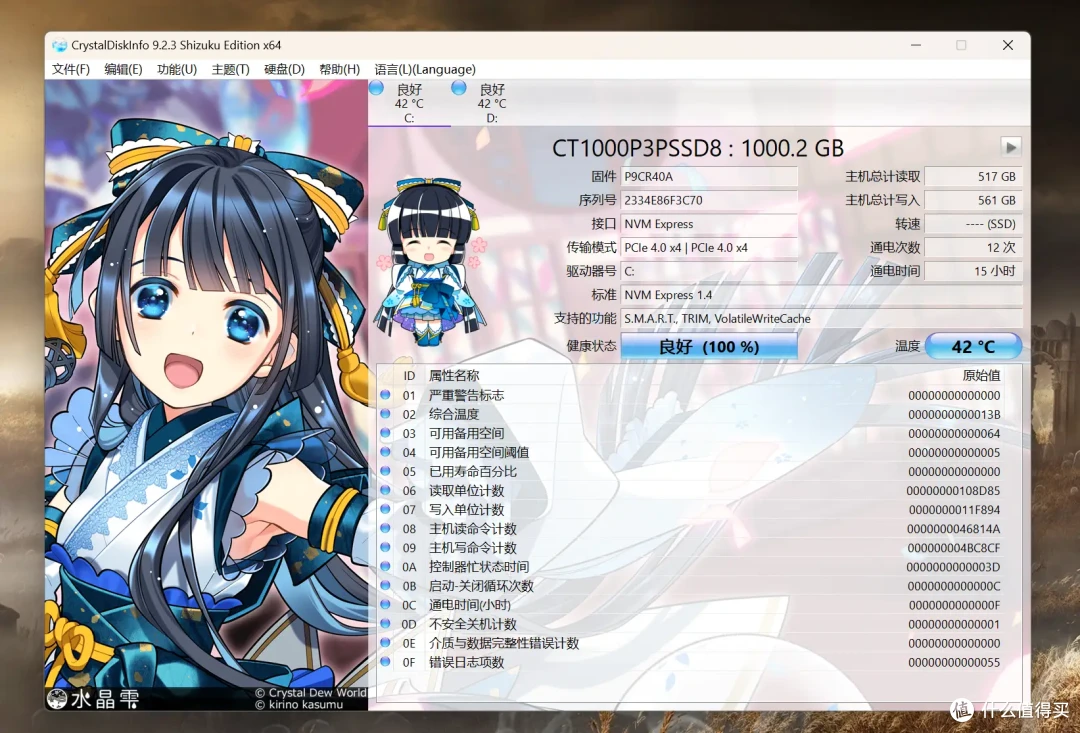Open the 语言(L)(Language) menu
The image size is (1080, 733).
(x=425, y=69)
